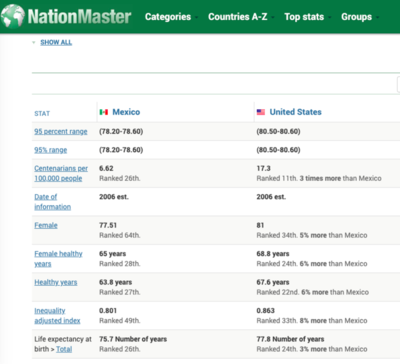Open the United States country link

pos(295,112)
